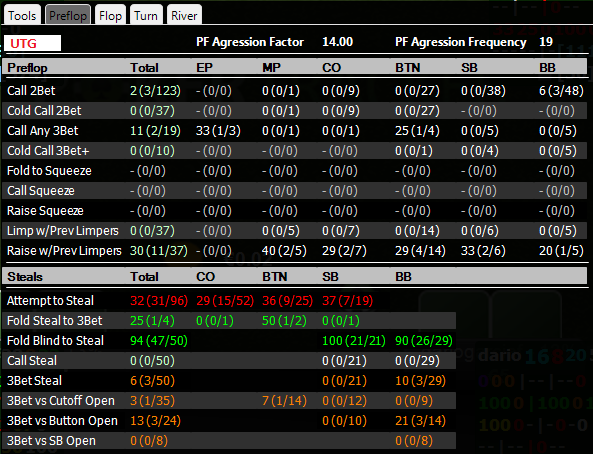Click the Steals section header
The width and height of the screenshot is (593, 454).
click(25, 277)
